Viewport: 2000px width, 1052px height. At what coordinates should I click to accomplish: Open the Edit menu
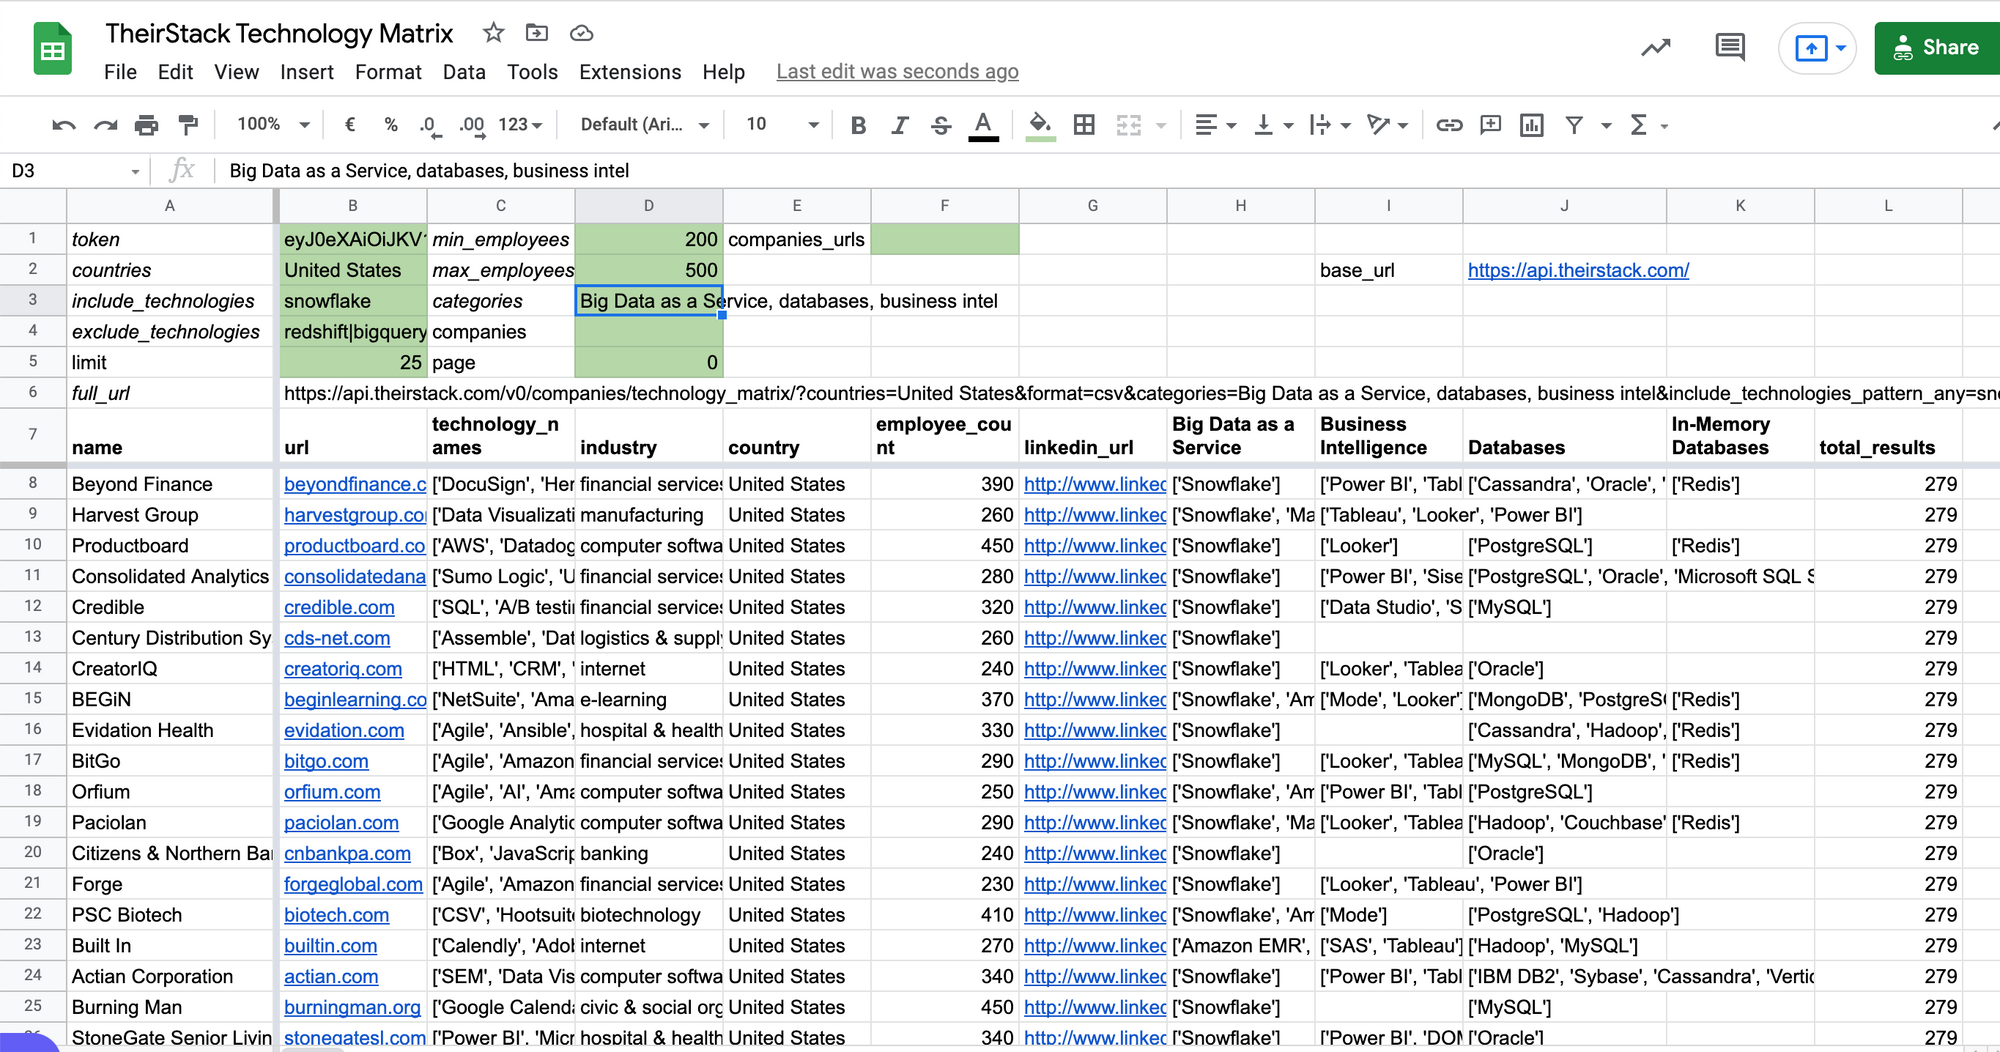175,72
